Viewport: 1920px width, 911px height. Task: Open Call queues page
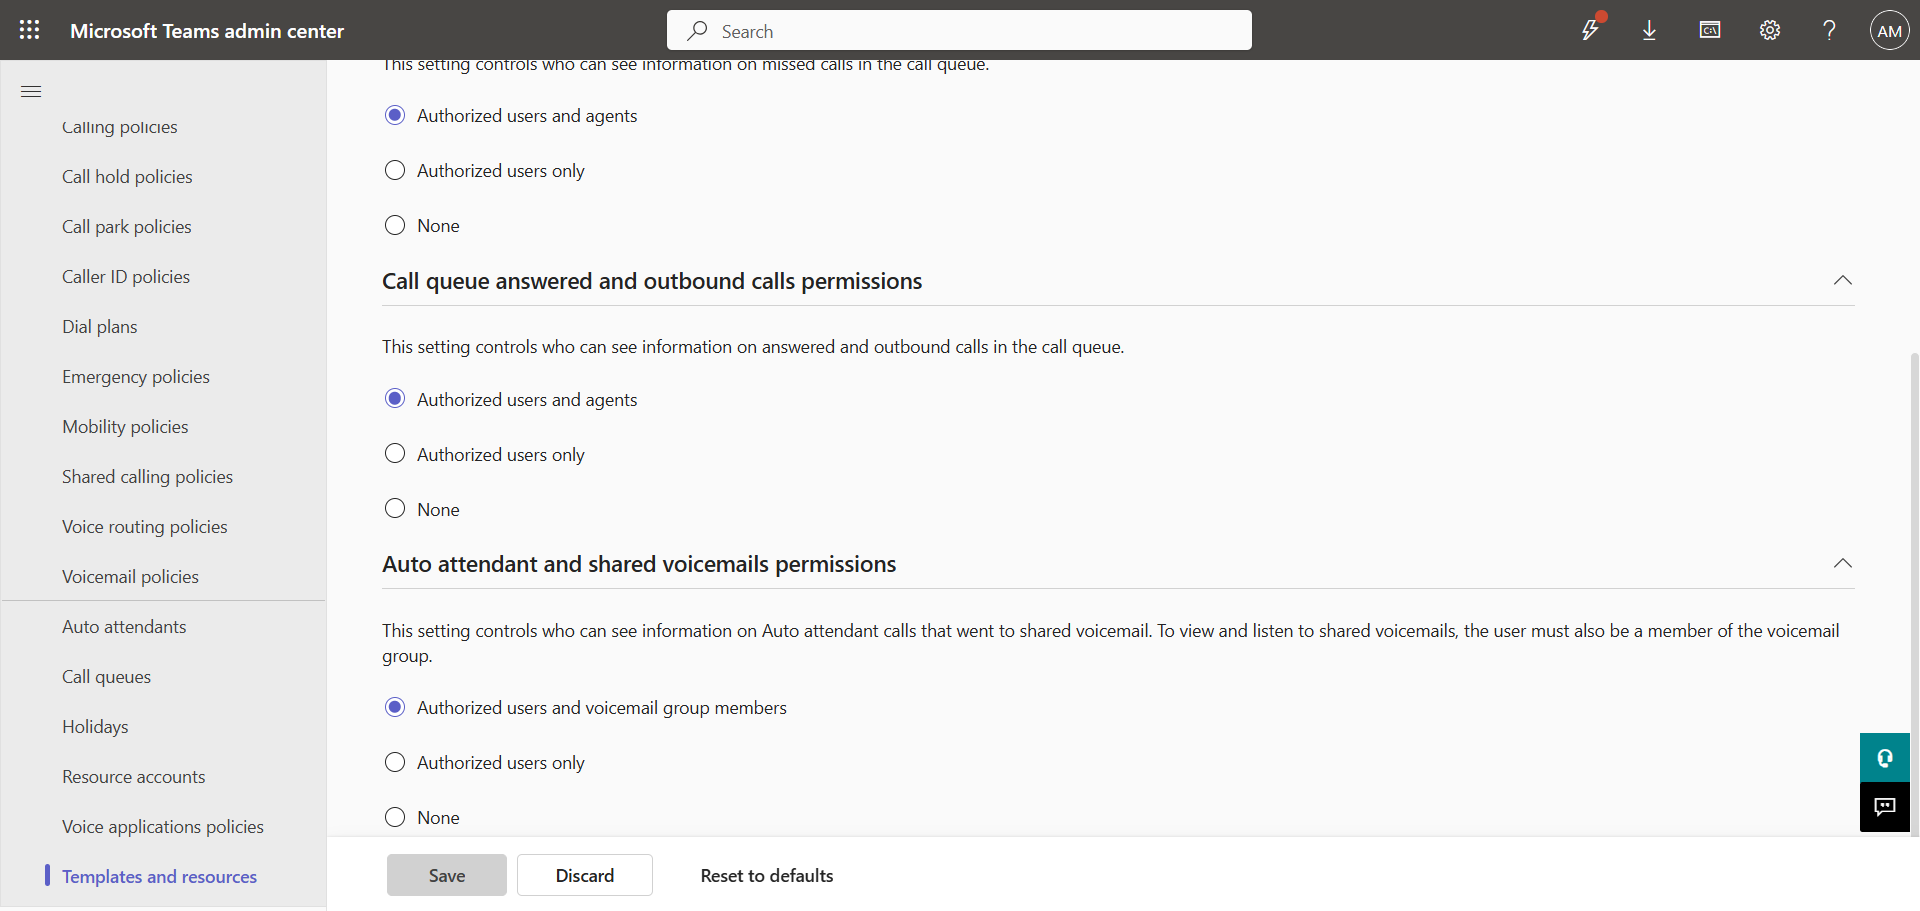point(106,677)
